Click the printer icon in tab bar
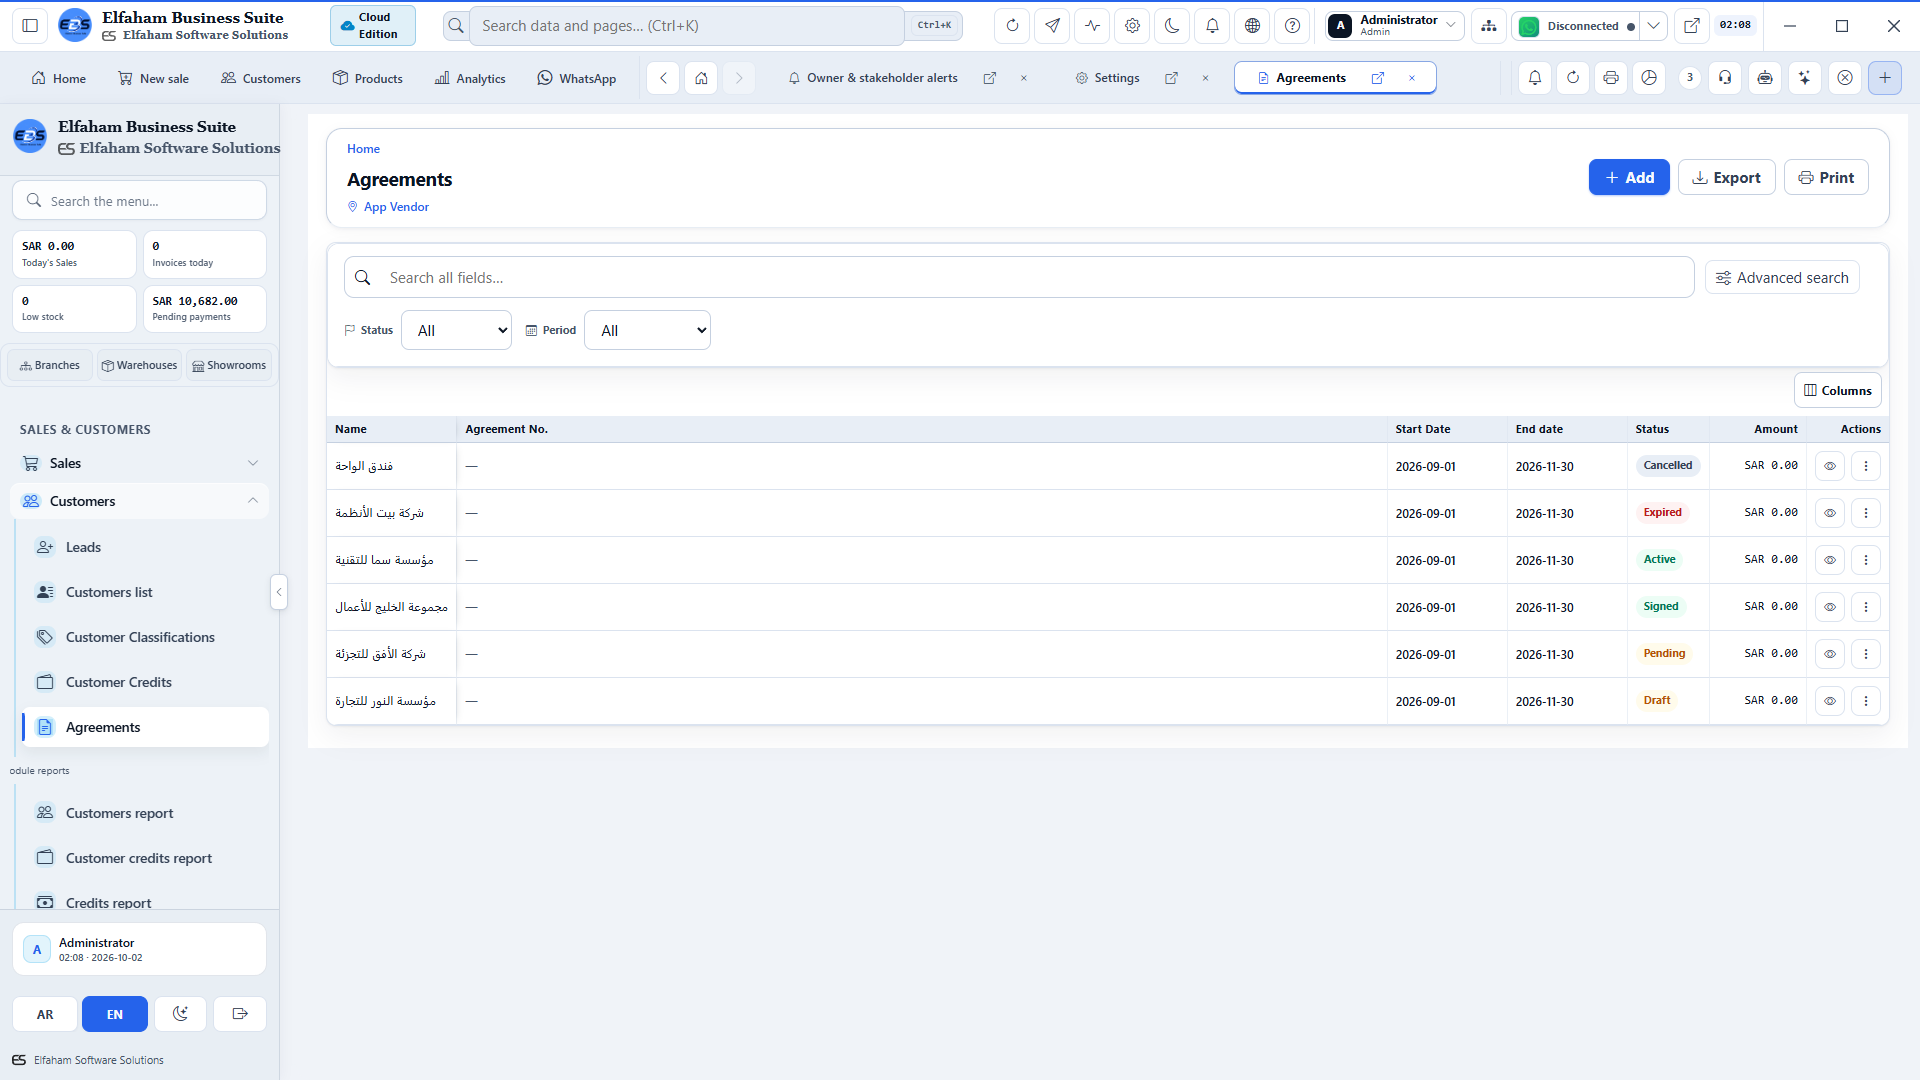The image size is (1920, 1080). click(x=1610, y=78)
